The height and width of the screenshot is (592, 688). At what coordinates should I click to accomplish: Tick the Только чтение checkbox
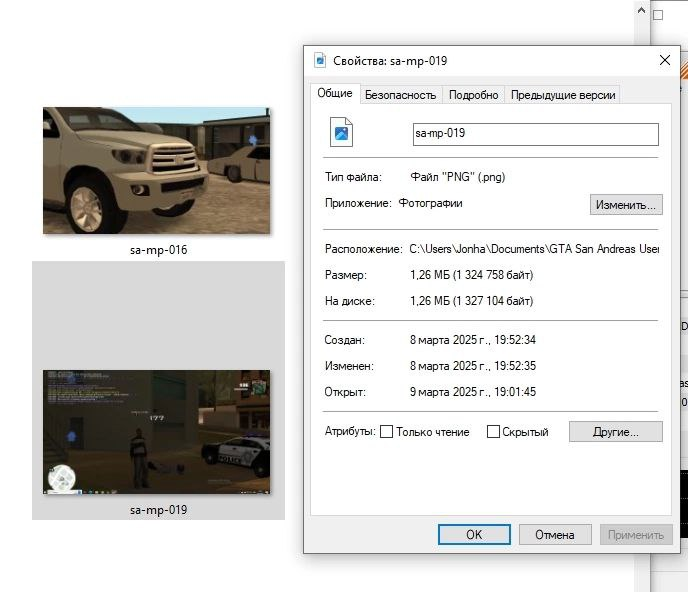387,432
